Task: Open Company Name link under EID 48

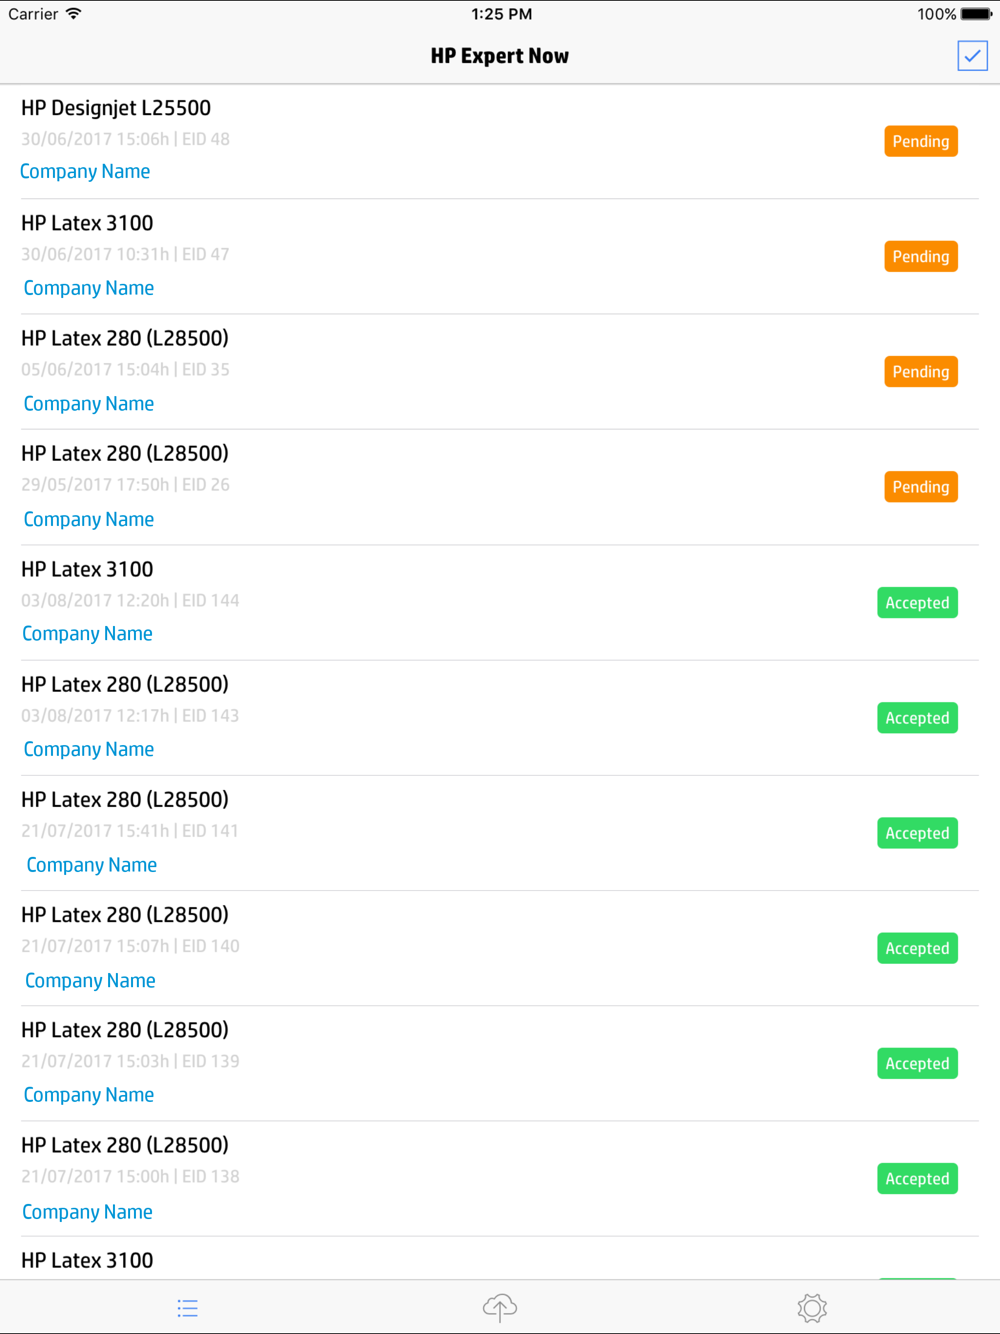Action: click(x=85, y=172)
